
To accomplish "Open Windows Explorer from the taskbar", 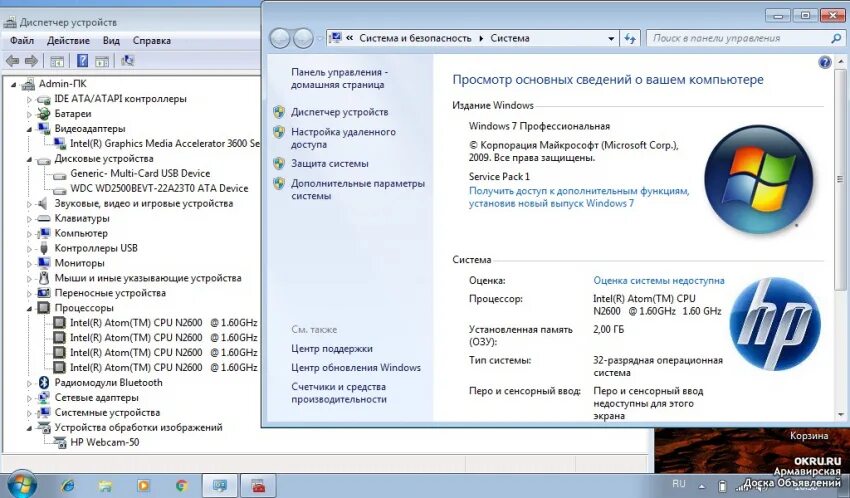I will click(x=105, y=485).
